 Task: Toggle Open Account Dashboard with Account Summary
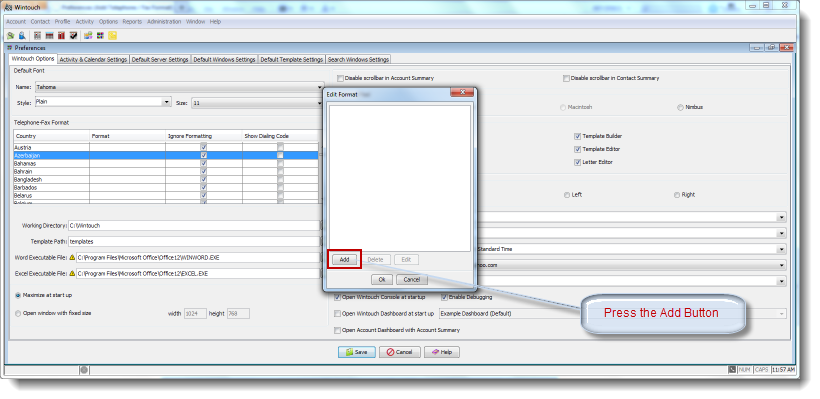pyautogui.click(x=337, y=330)
